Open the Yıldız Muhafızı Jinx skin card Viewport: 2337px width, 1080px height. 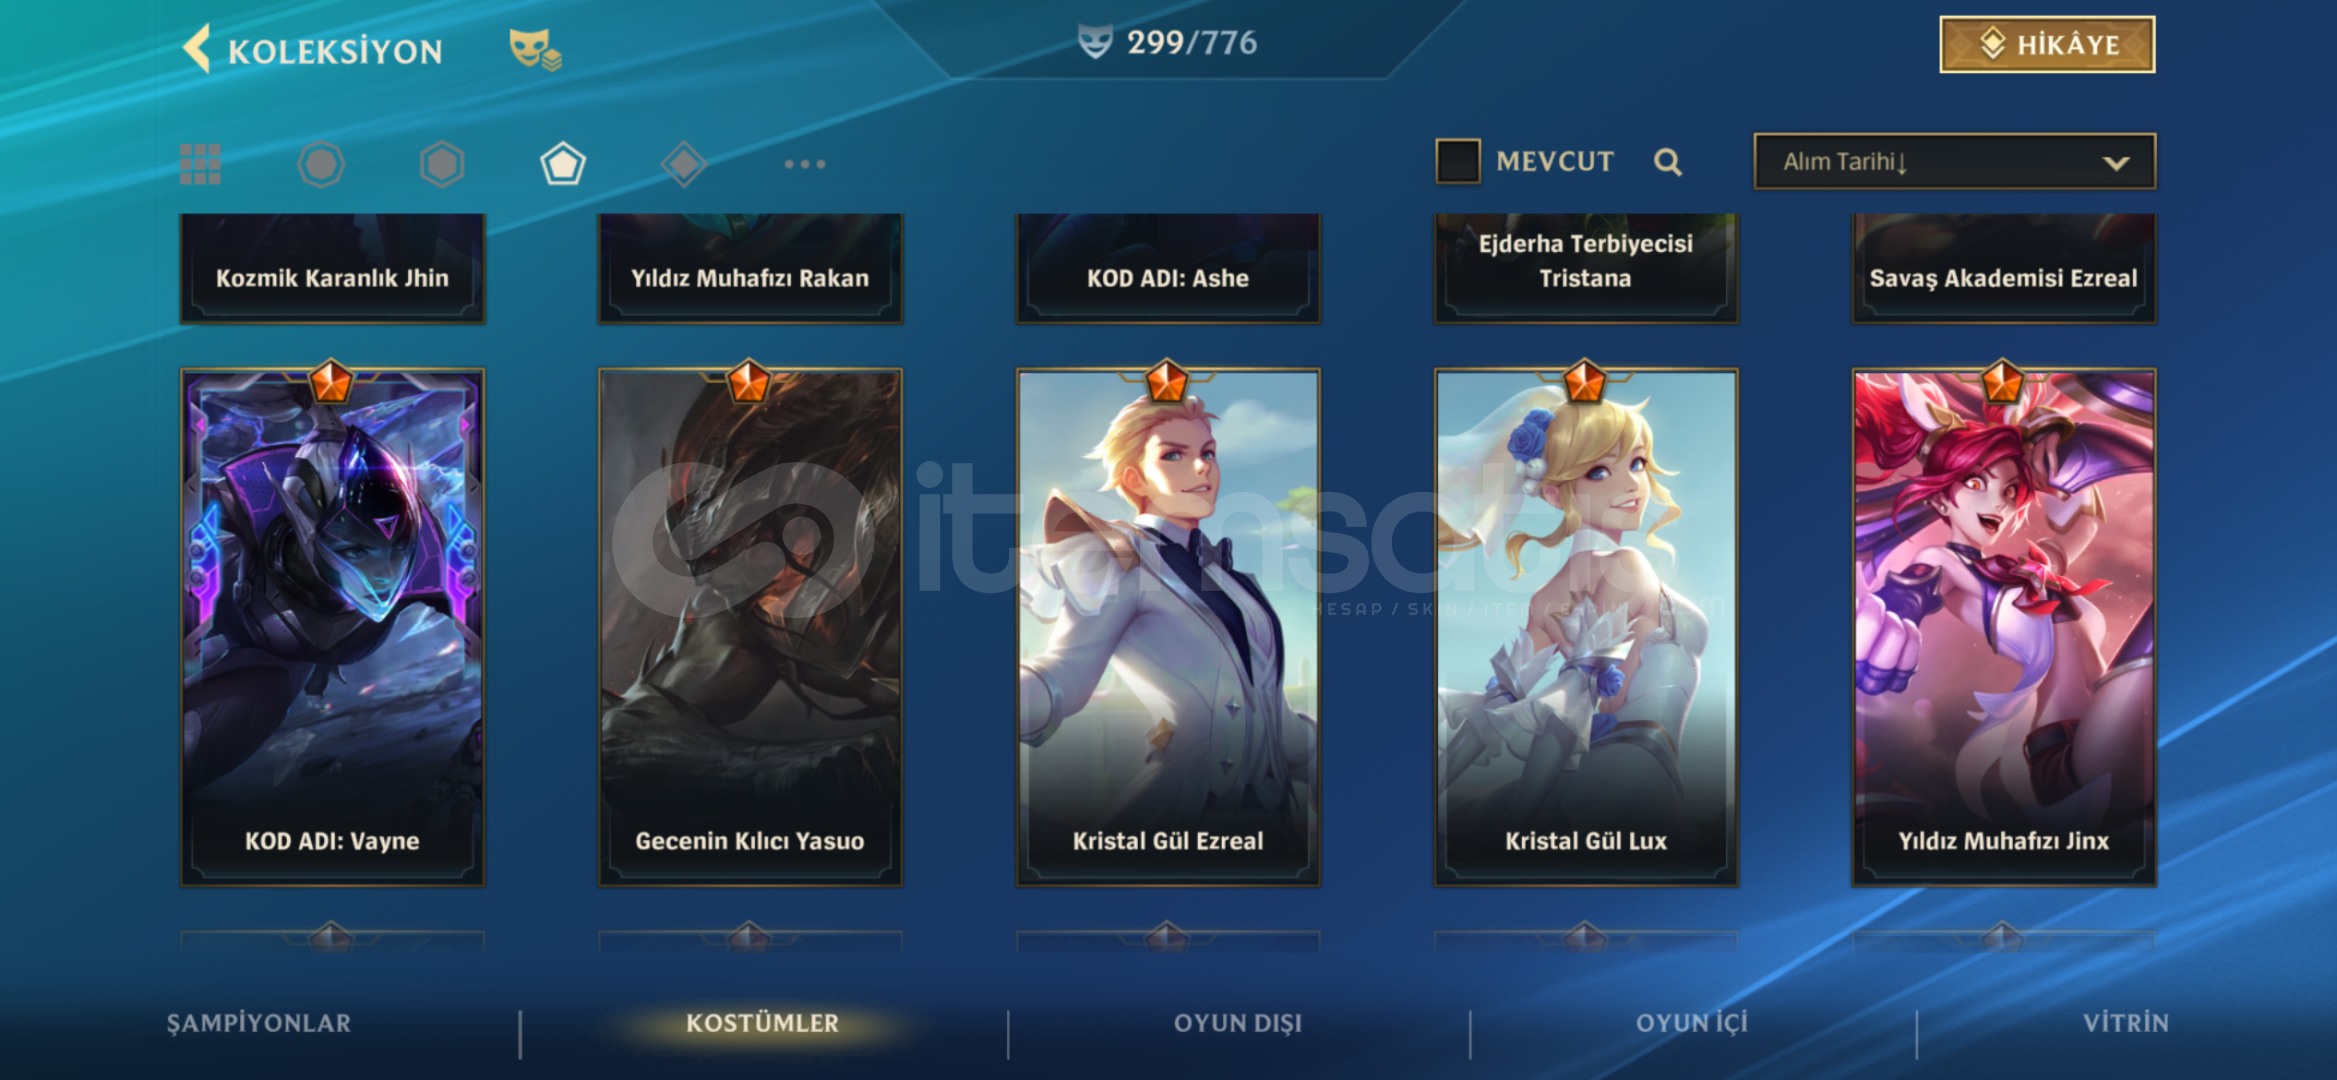tap(2004, 627)
